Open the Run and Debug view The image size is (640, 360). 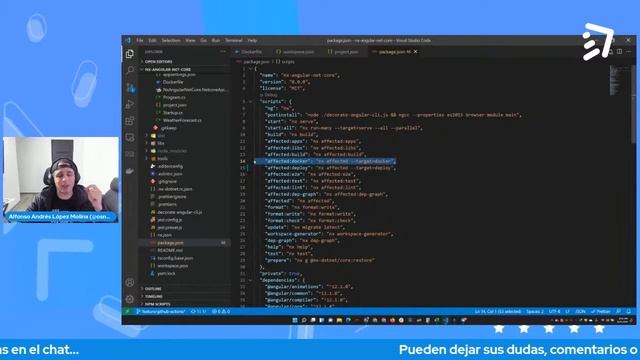point(130,104)
